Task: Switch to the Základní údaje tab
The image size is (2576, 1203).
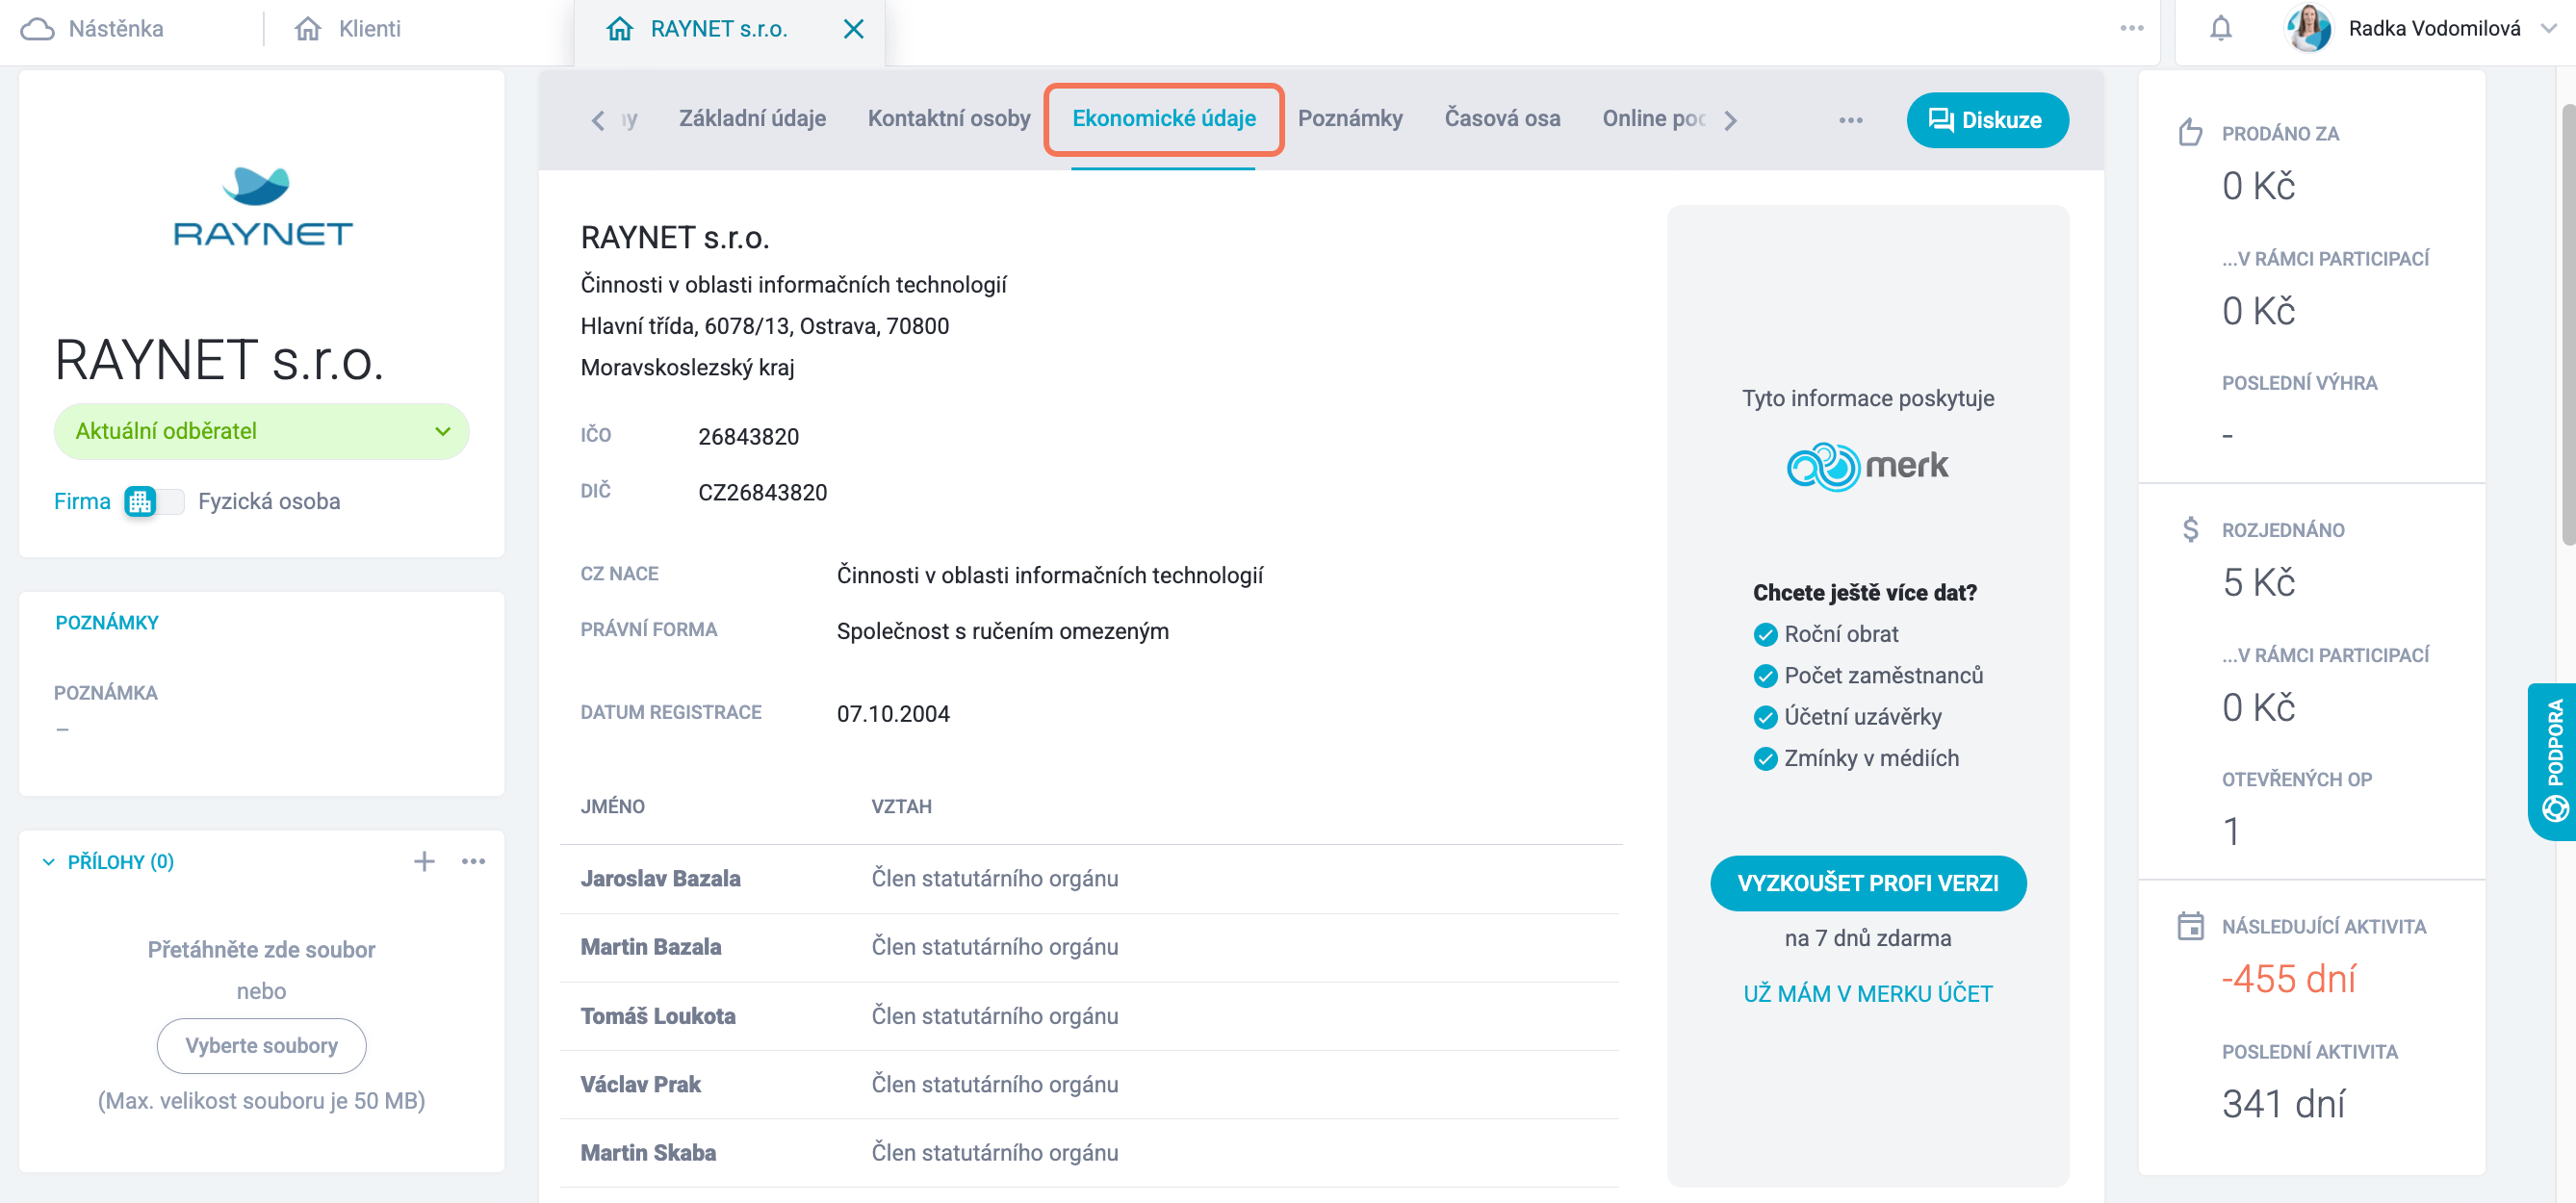Action: coord(752,119)
